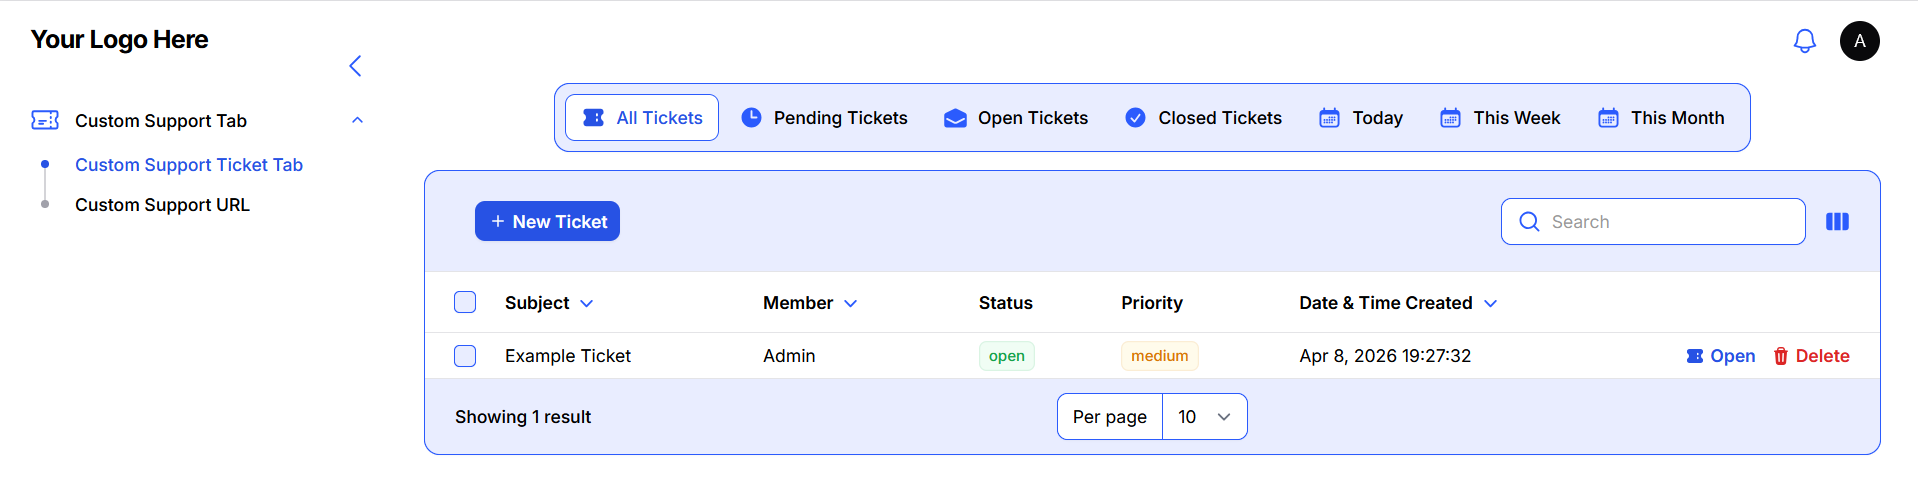Collapse the sidebar with the left arrow
This screenshot has width=1918, height=484.
click(355, 66)
